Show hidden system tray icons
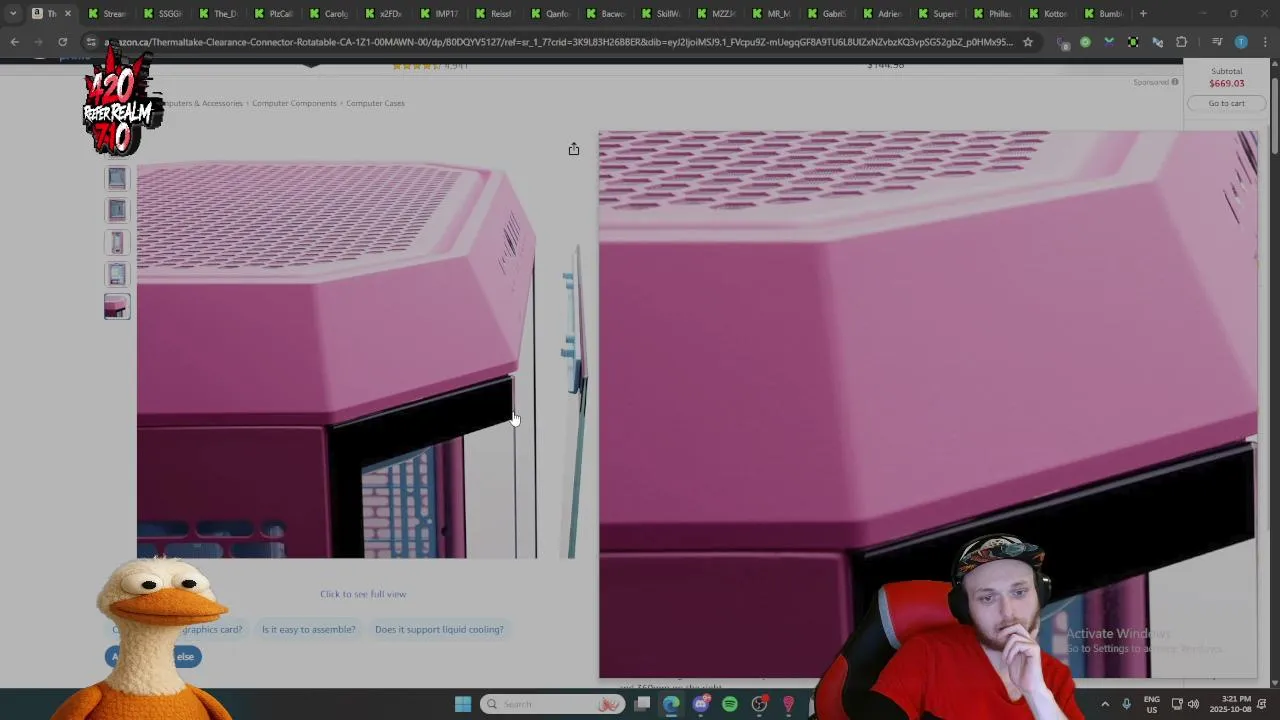 1105,704
